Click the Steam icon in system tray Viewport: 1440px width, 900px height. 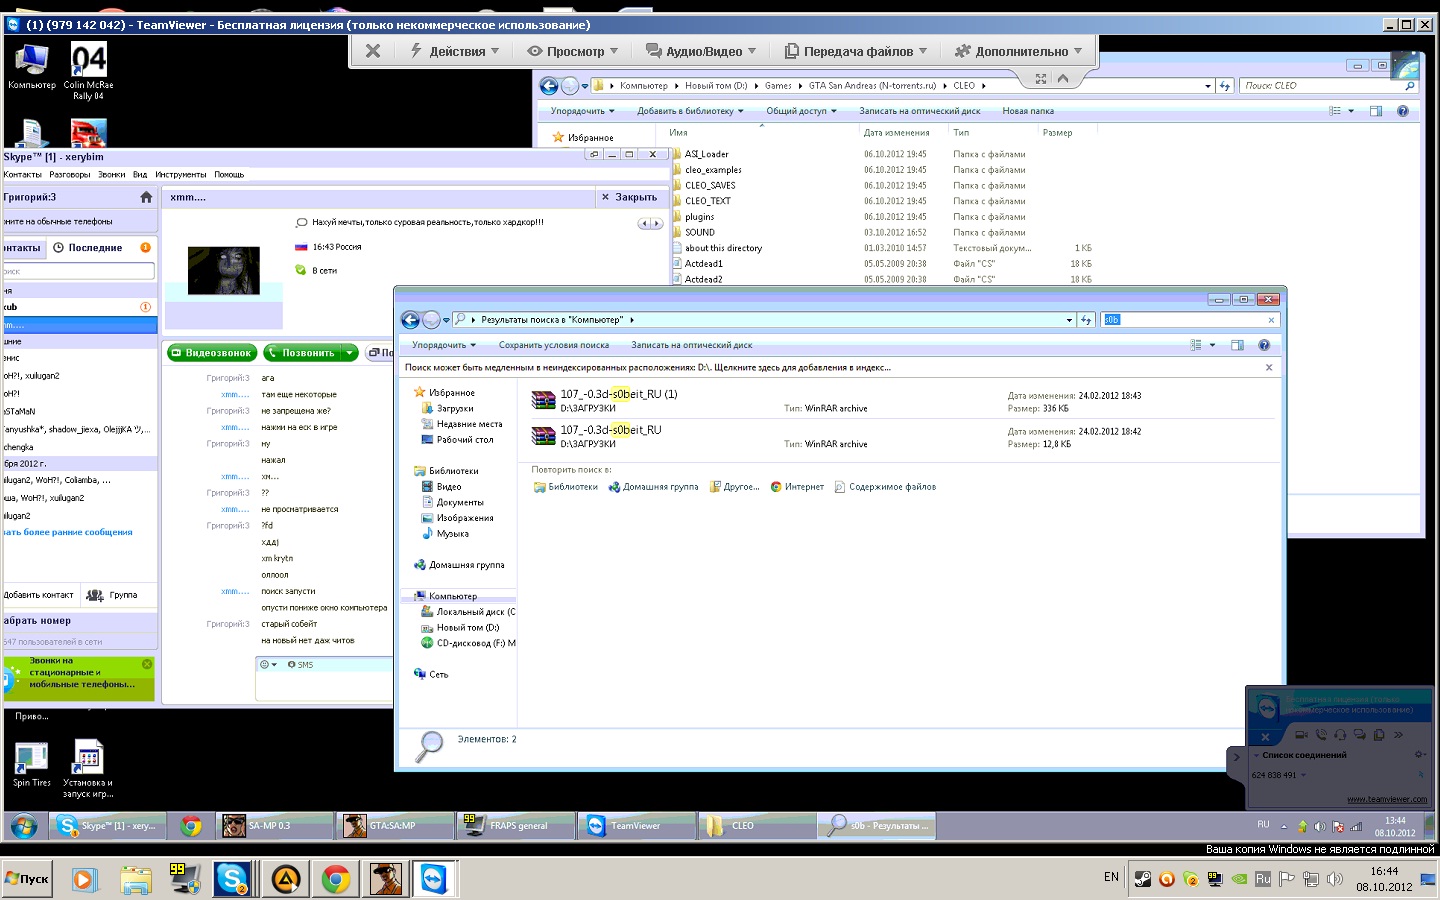1142,879
